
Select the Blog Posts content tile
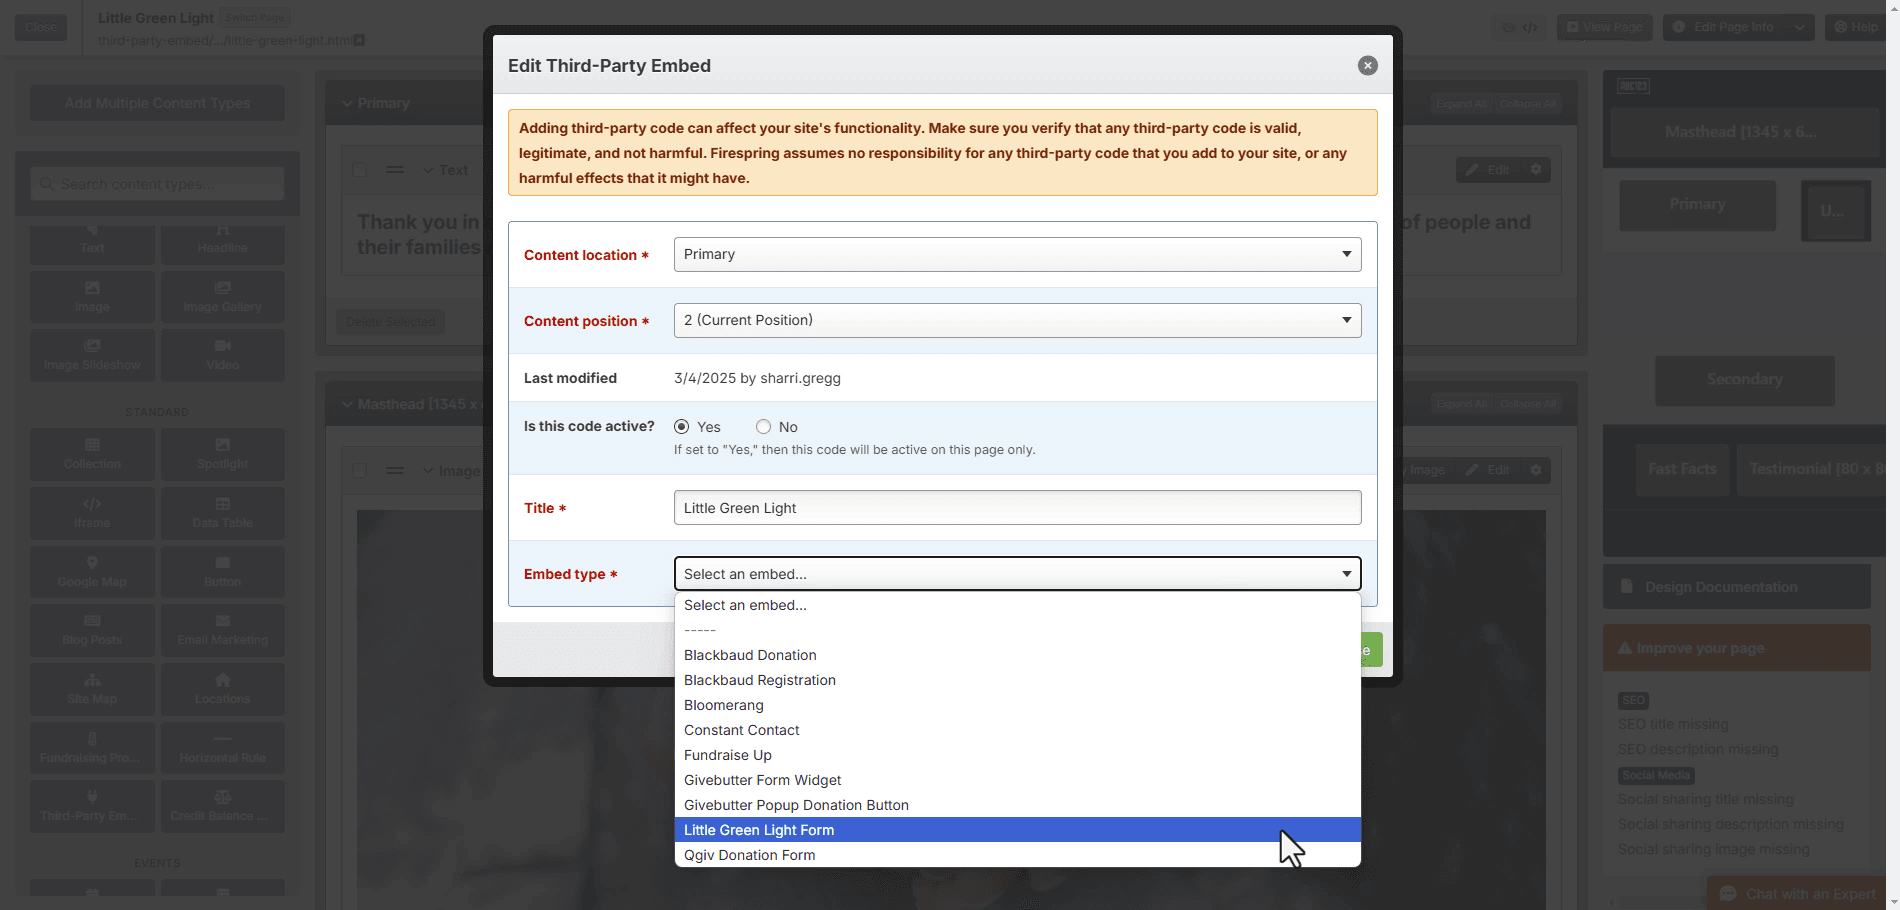(92, 630)
